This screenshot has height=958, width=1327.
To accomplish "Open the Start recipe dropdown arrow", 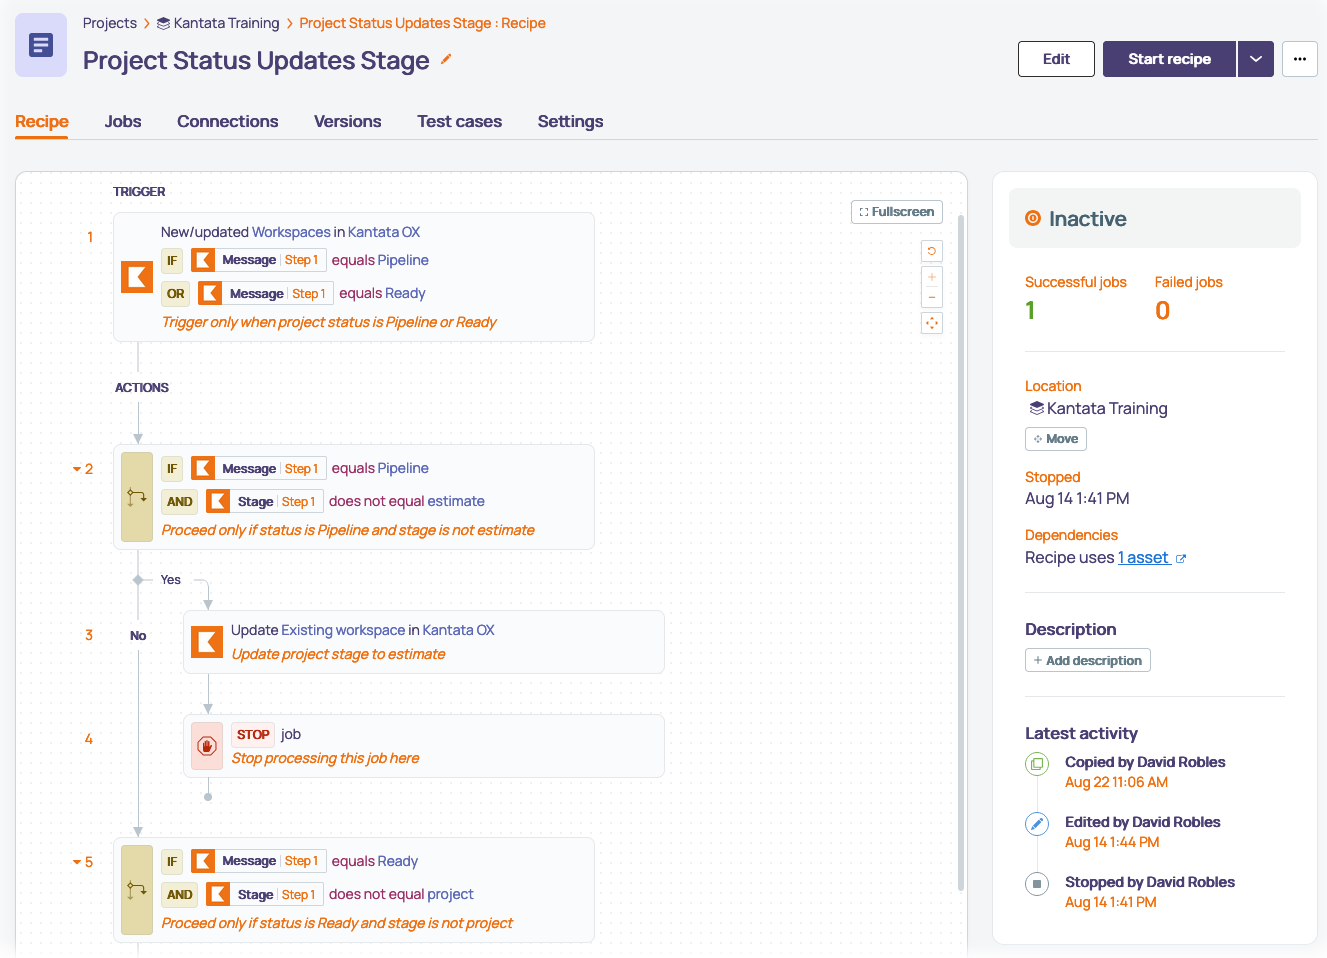I will click(x=1256, y=59).
